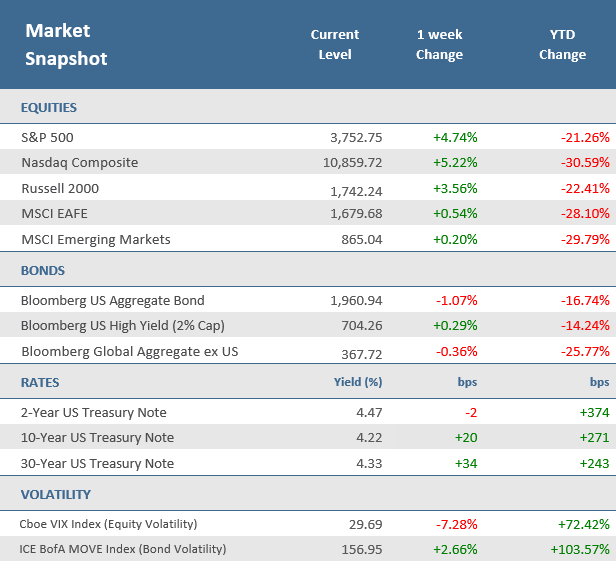The height and width of the screenshot is (561, 616).
Task: Click High Yield YTD change -14.24%
Action: pyautogui.click(x=585, y=326)
